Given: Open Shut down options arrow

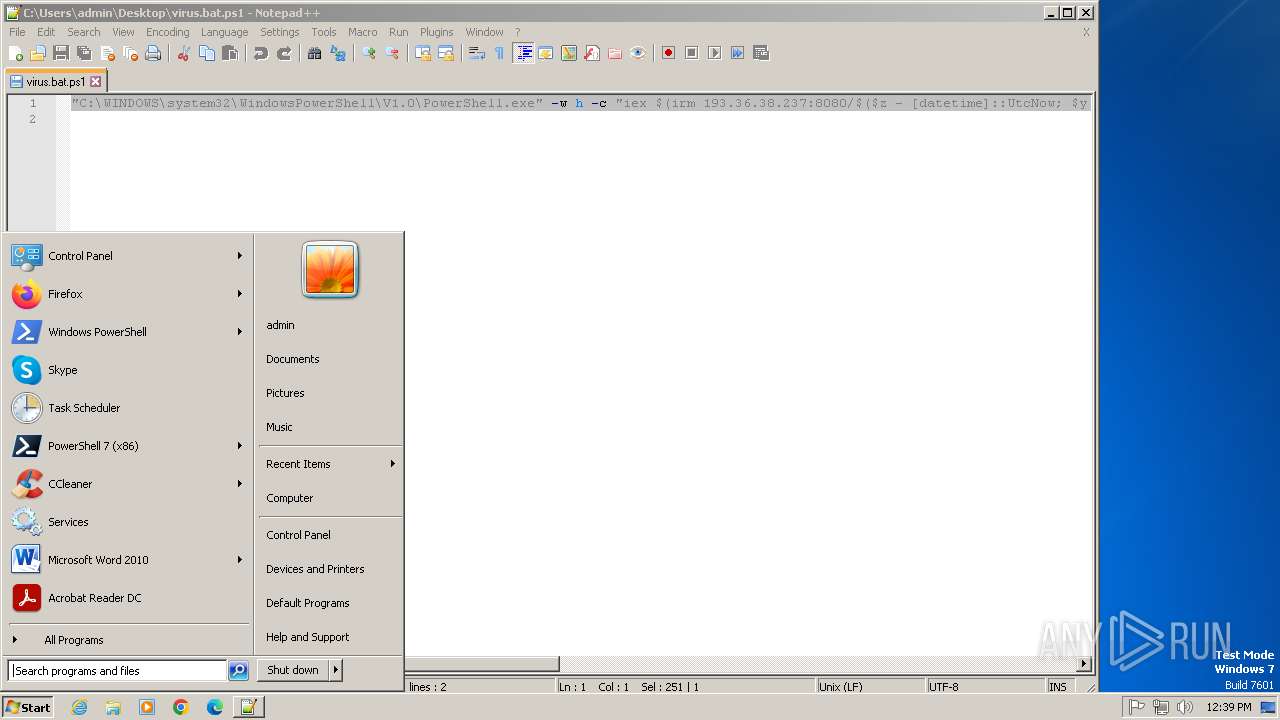Looking at the screenshot, I should [336, 670].
